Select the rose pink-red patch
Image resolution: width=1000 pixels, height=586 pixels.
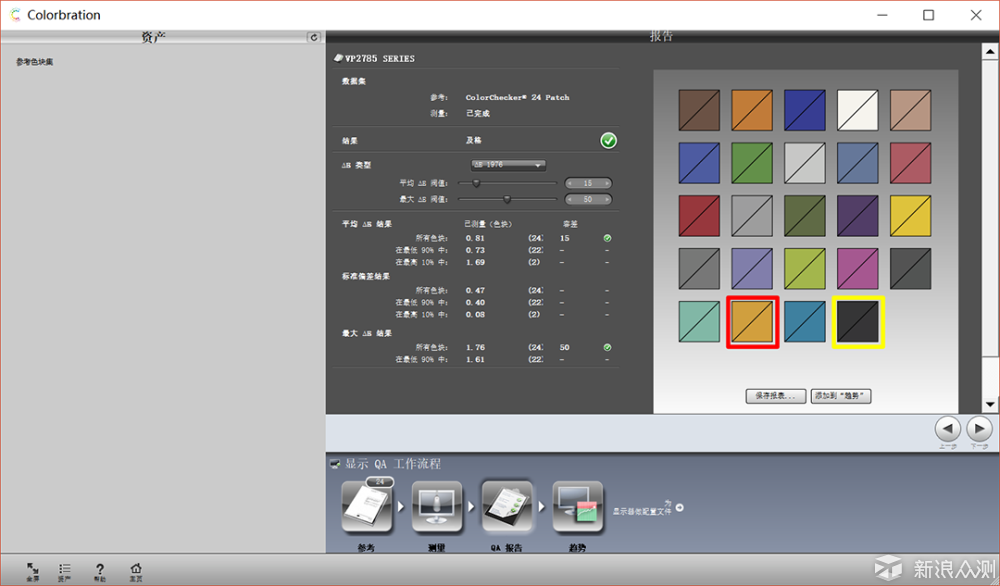click(911, 163)
